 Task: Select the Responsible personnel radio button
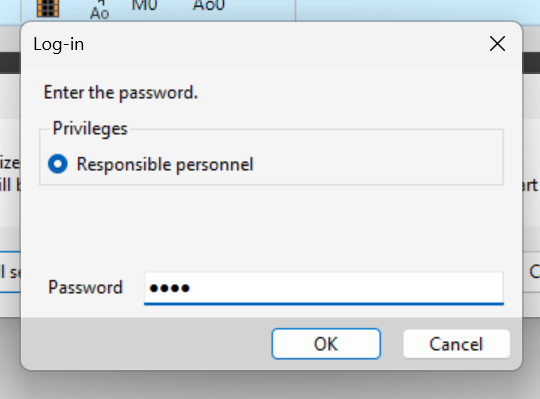58,164
